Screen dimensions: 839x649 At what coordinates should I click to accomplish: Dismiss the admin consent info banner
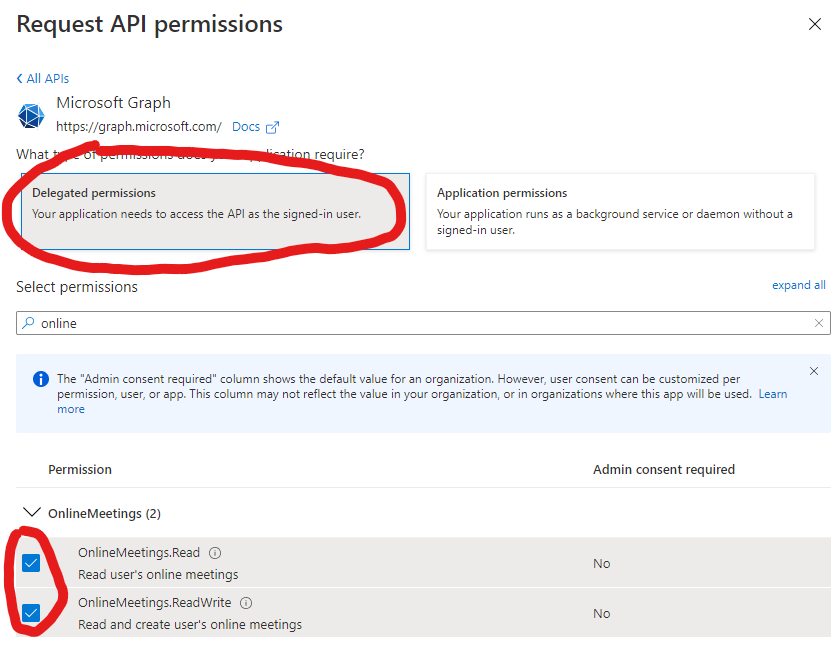814,371
